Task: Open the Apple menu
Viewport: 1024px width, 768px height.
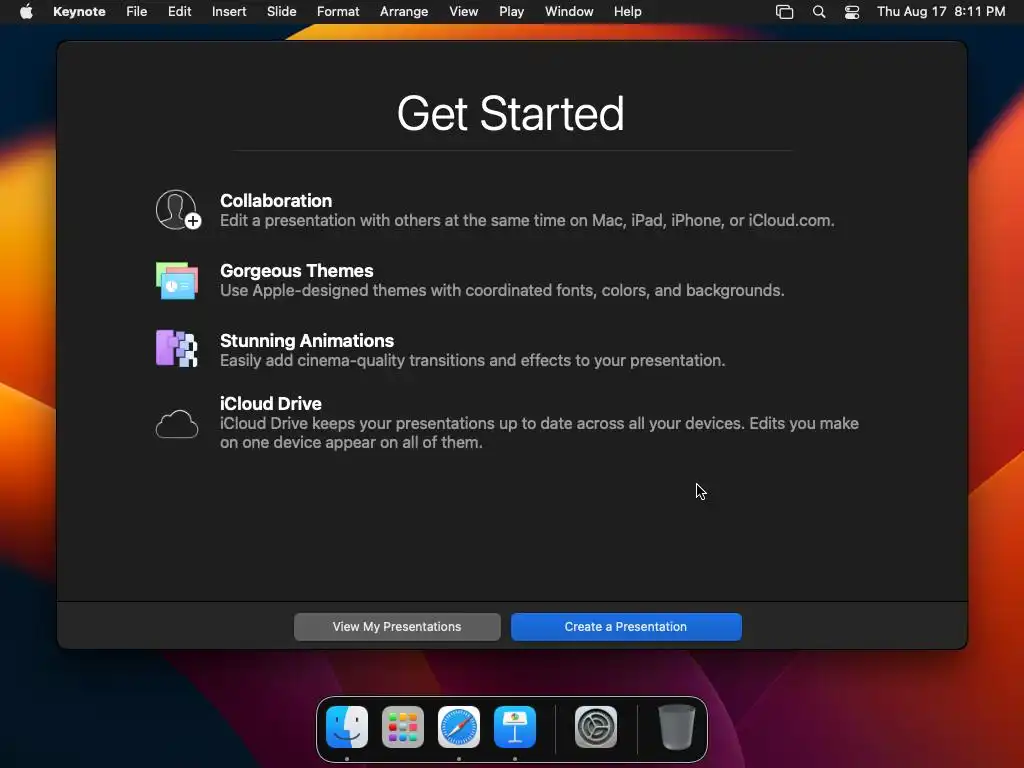Action: pos(26,12)
